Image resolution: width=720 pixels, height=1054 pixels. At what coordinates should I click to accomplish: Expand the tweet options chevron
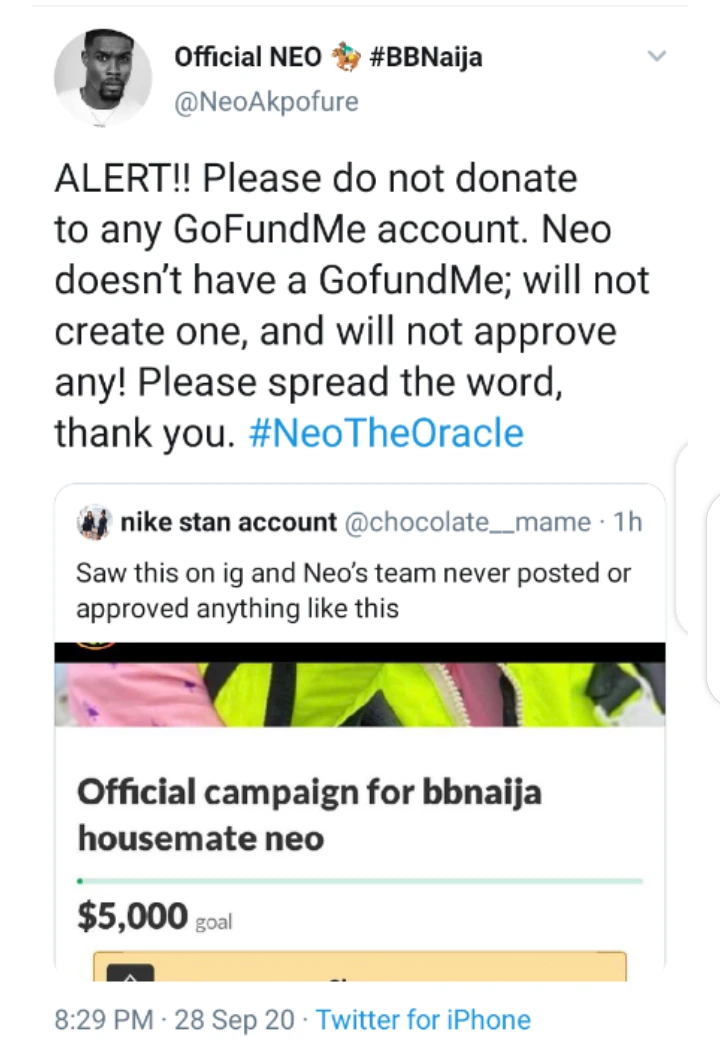point(656,57)
